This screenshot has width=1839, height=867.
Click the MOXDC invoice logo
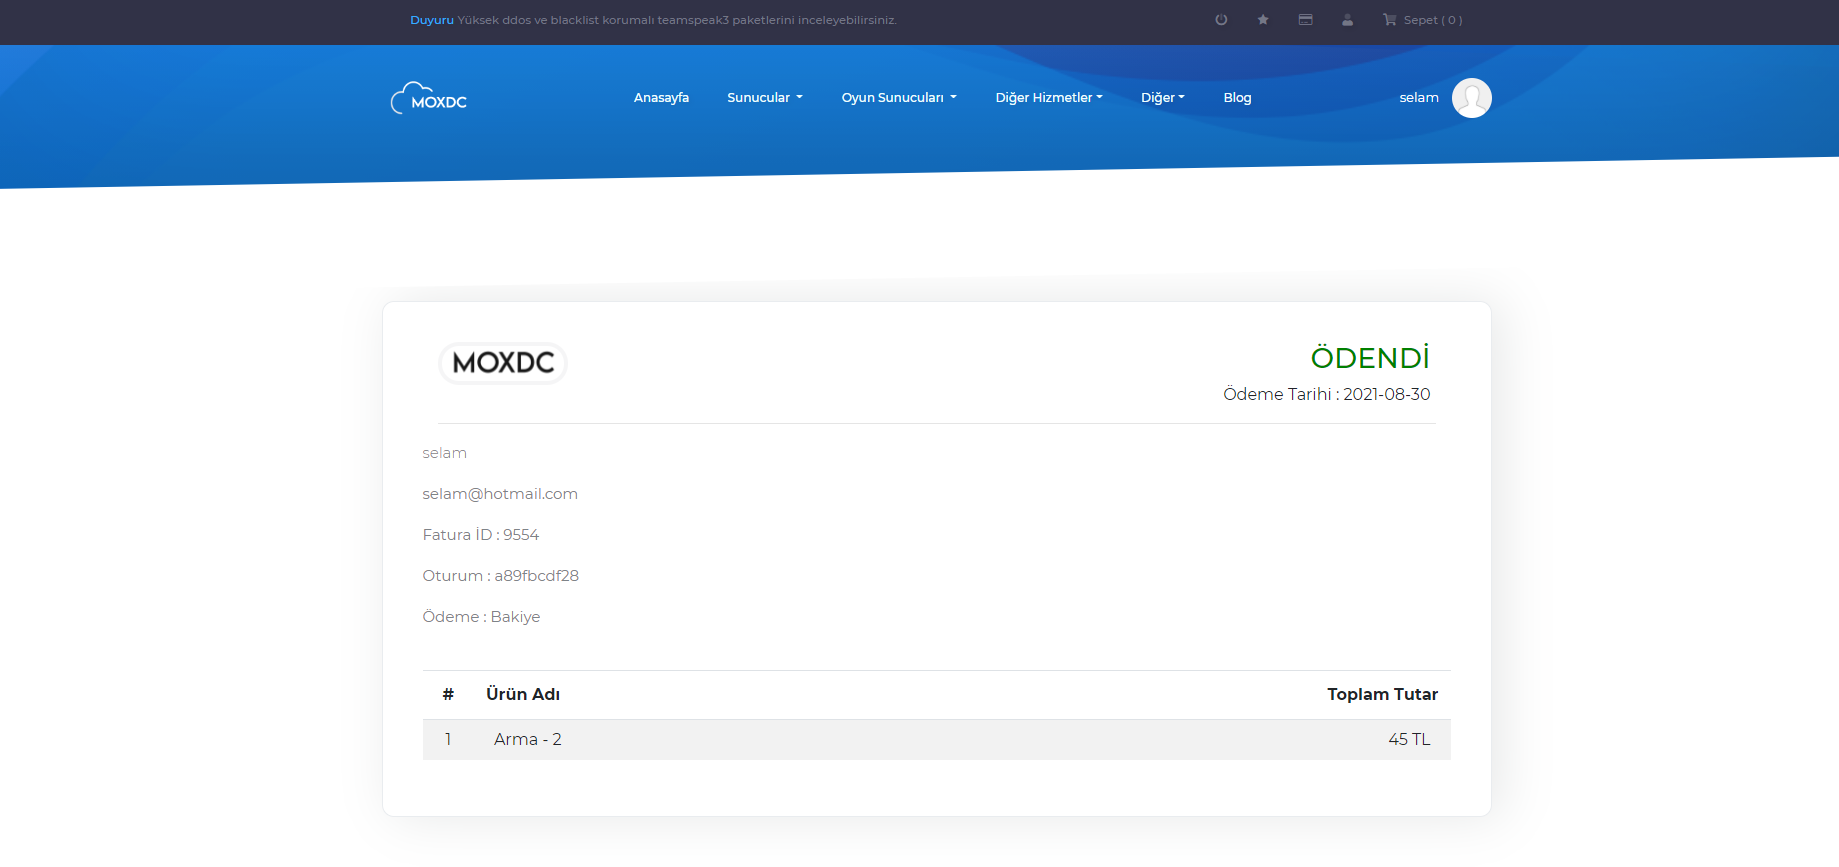coord(503,363)
